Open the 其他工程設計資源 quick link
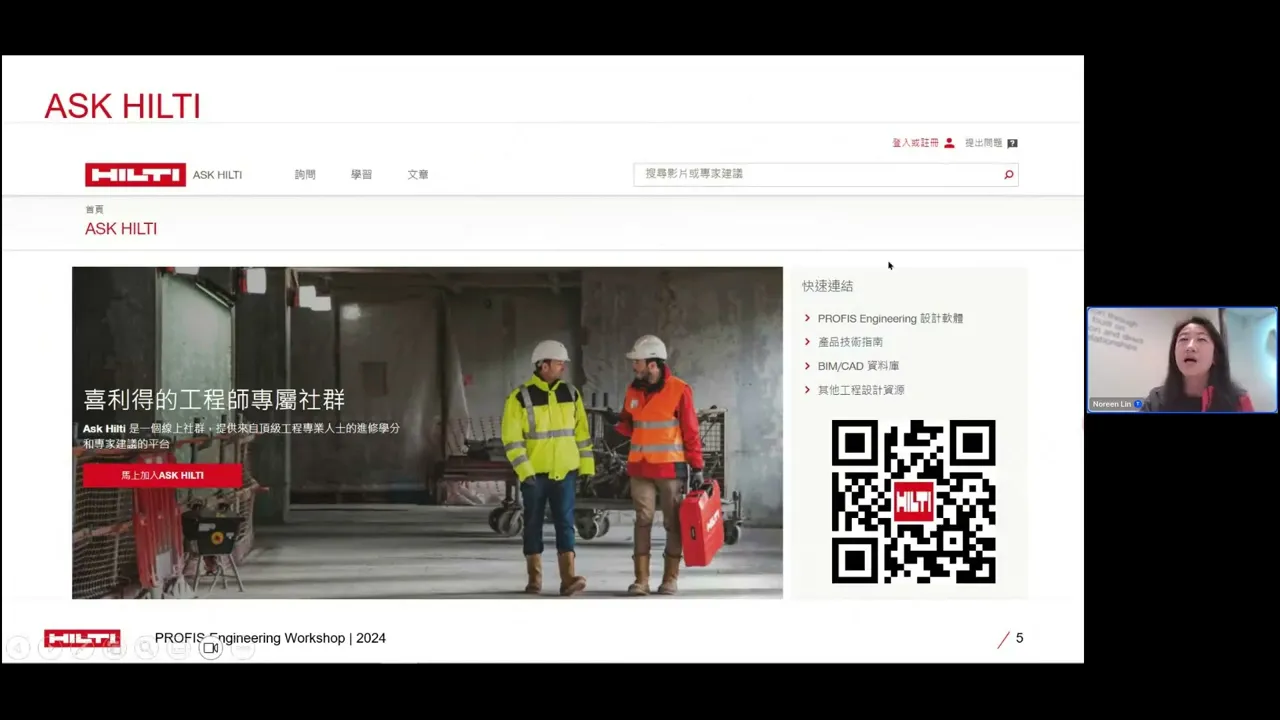Viewport: 1280px width, 720px height. (861, 390)
